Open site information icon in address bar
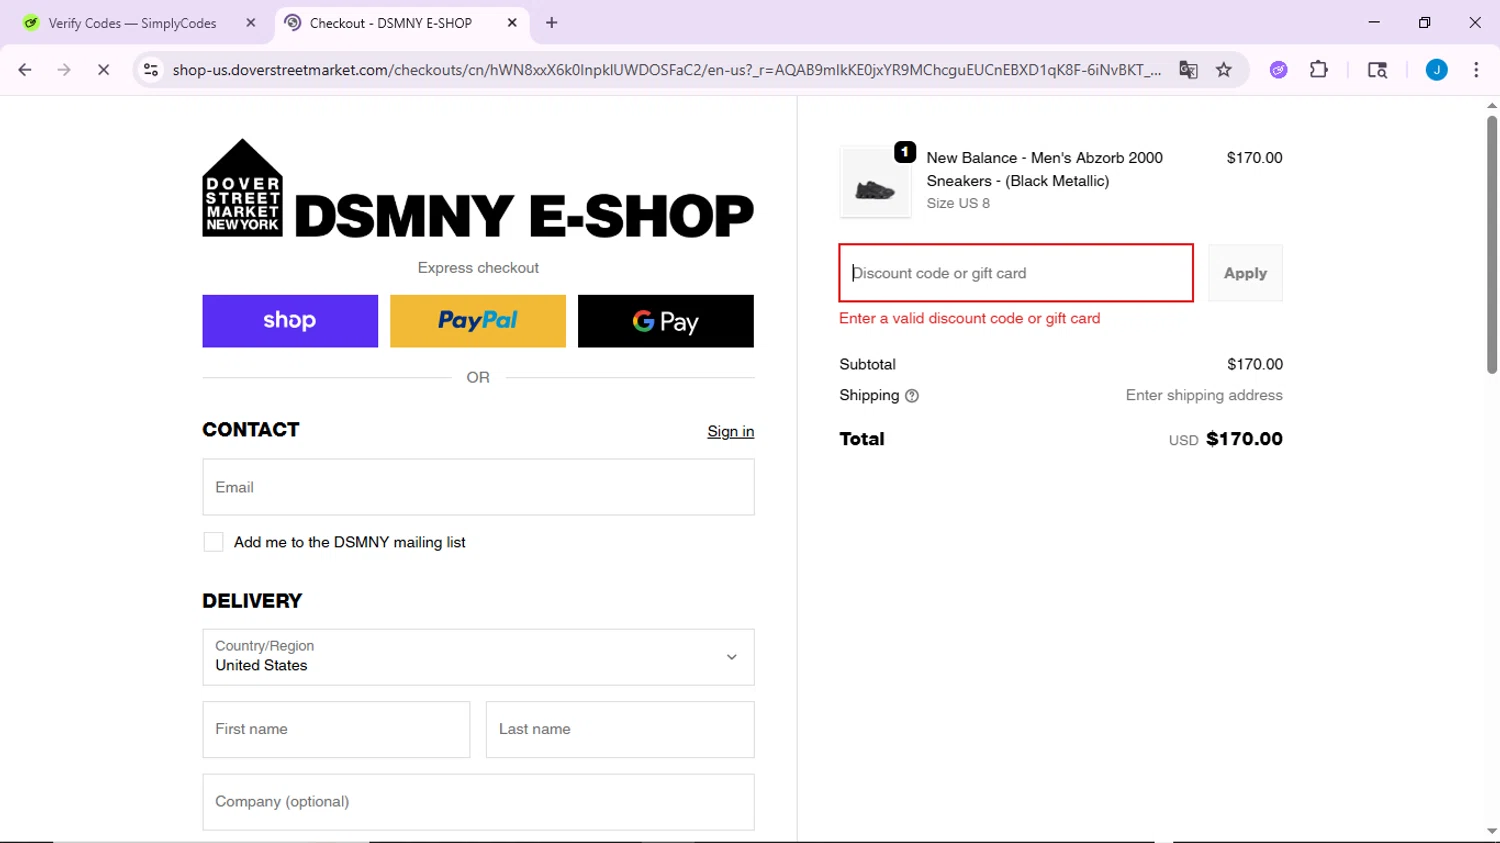 pos(151,70)
